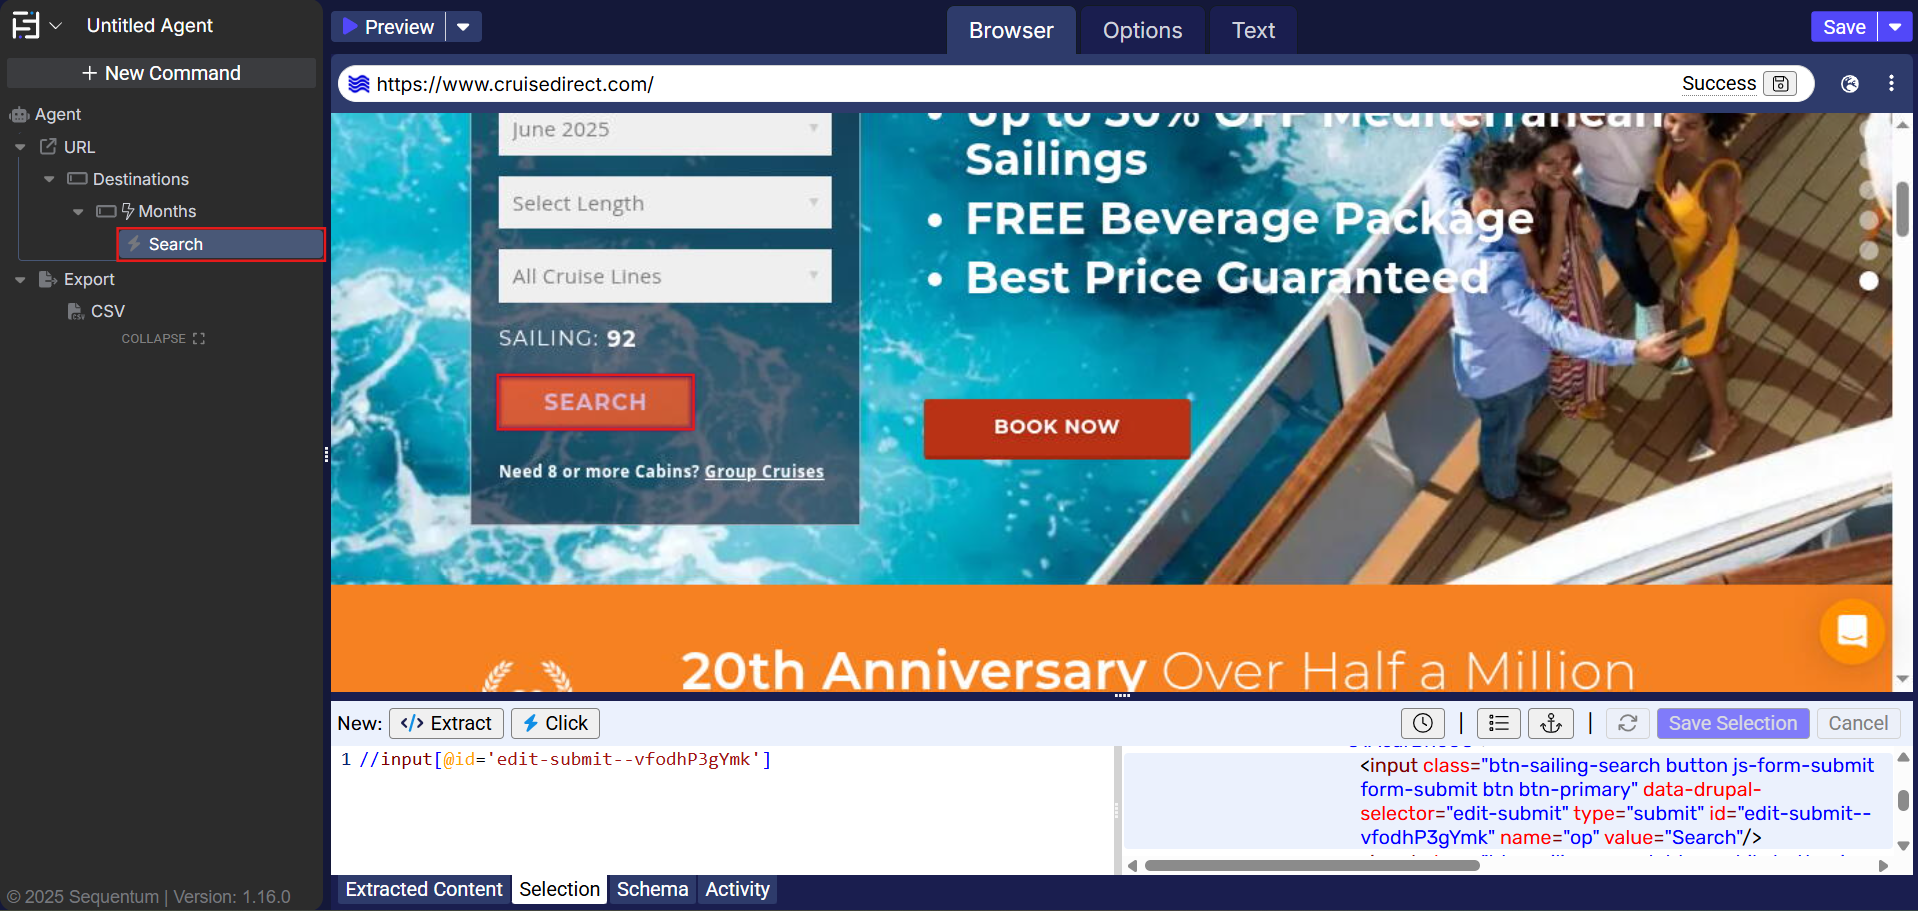Viewport: 1918px width, 911px height.
Task: Click the anchor icon in the selection toolbar
Action: pyautogui.click(x=1551, y=723)
